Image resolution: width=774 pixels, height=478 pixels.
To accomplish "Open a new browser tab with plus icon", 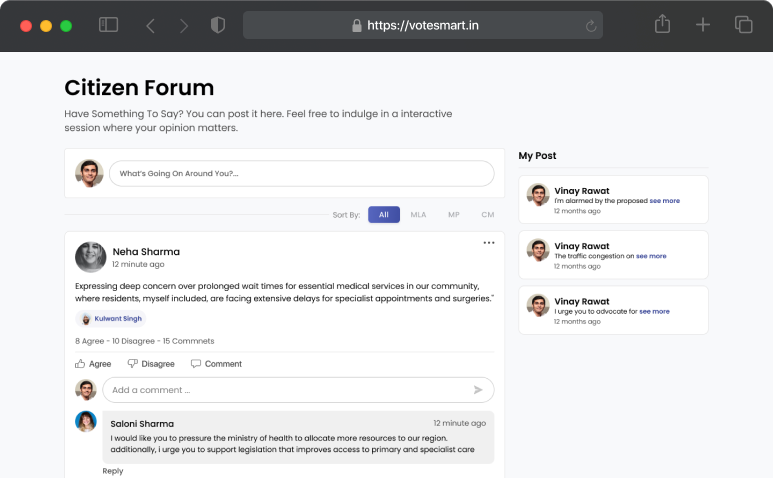I will [703, 25].
